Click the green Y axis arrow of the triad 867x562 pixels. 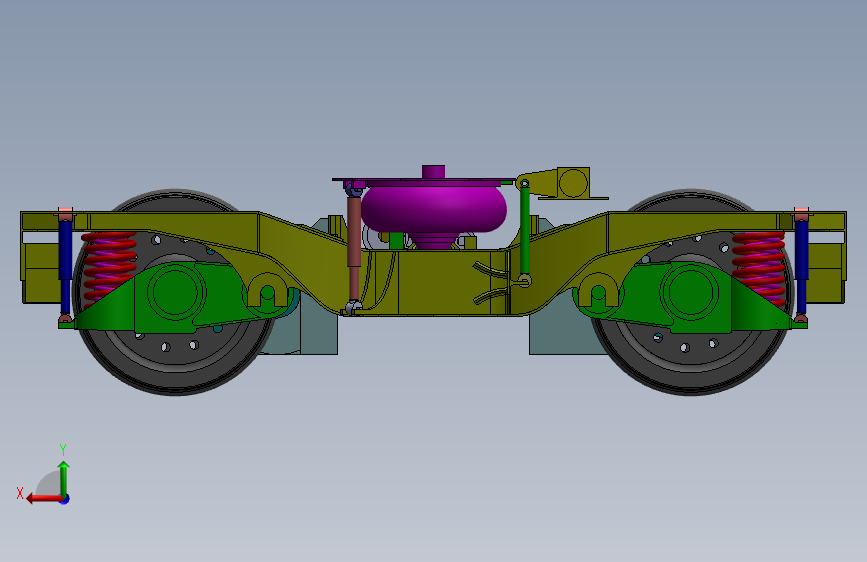pos(64,479)
